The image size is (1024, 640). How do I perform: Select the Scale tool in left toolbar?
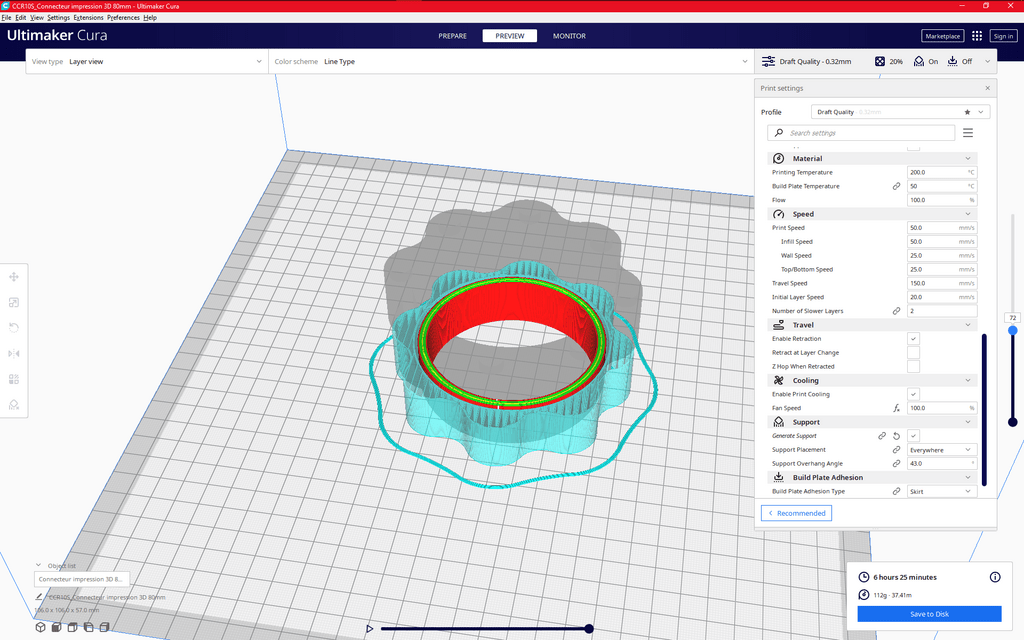tap(14, 302)
